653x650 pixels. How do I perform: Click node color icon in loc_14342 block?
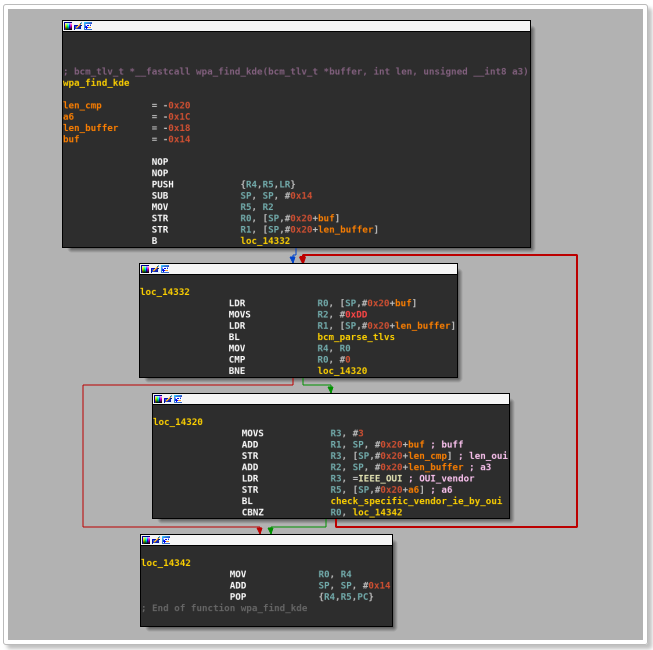pos(146,540)
